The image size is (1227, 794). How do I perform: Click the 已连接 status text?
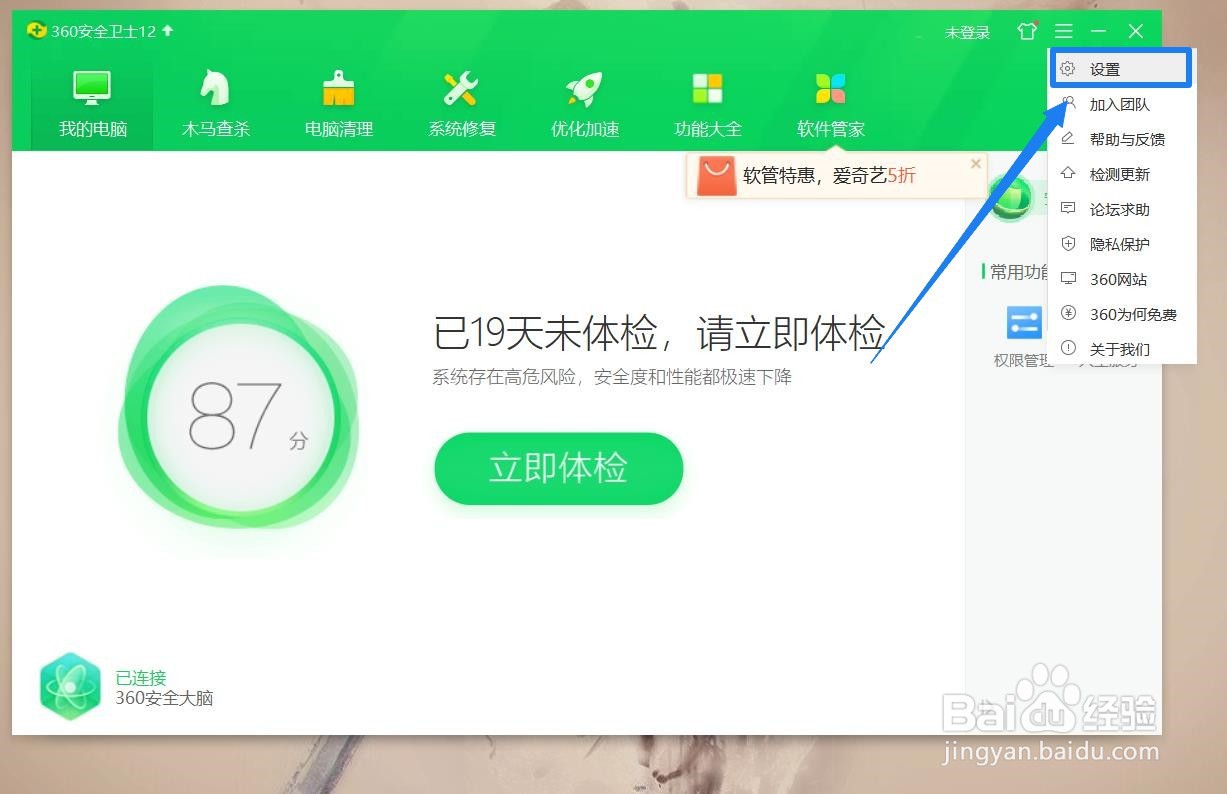[x=141, y=678]
